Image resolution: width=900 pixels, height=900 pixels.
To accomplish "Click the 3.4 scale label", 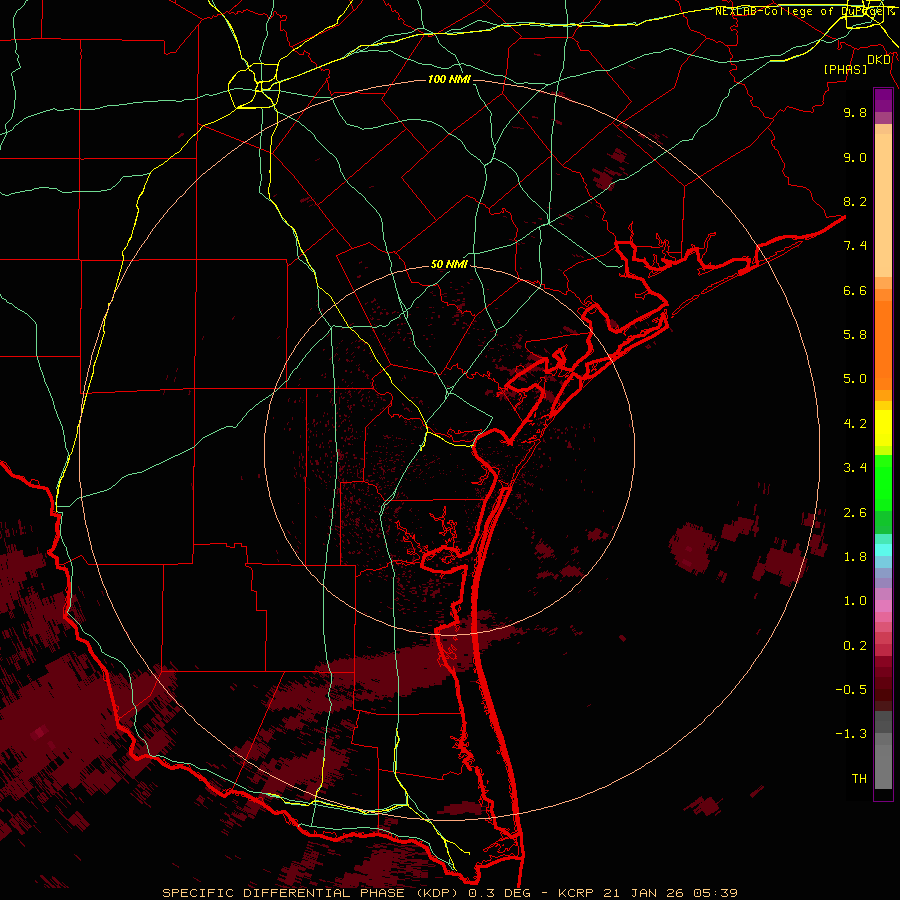I will (x=855, y=468).
